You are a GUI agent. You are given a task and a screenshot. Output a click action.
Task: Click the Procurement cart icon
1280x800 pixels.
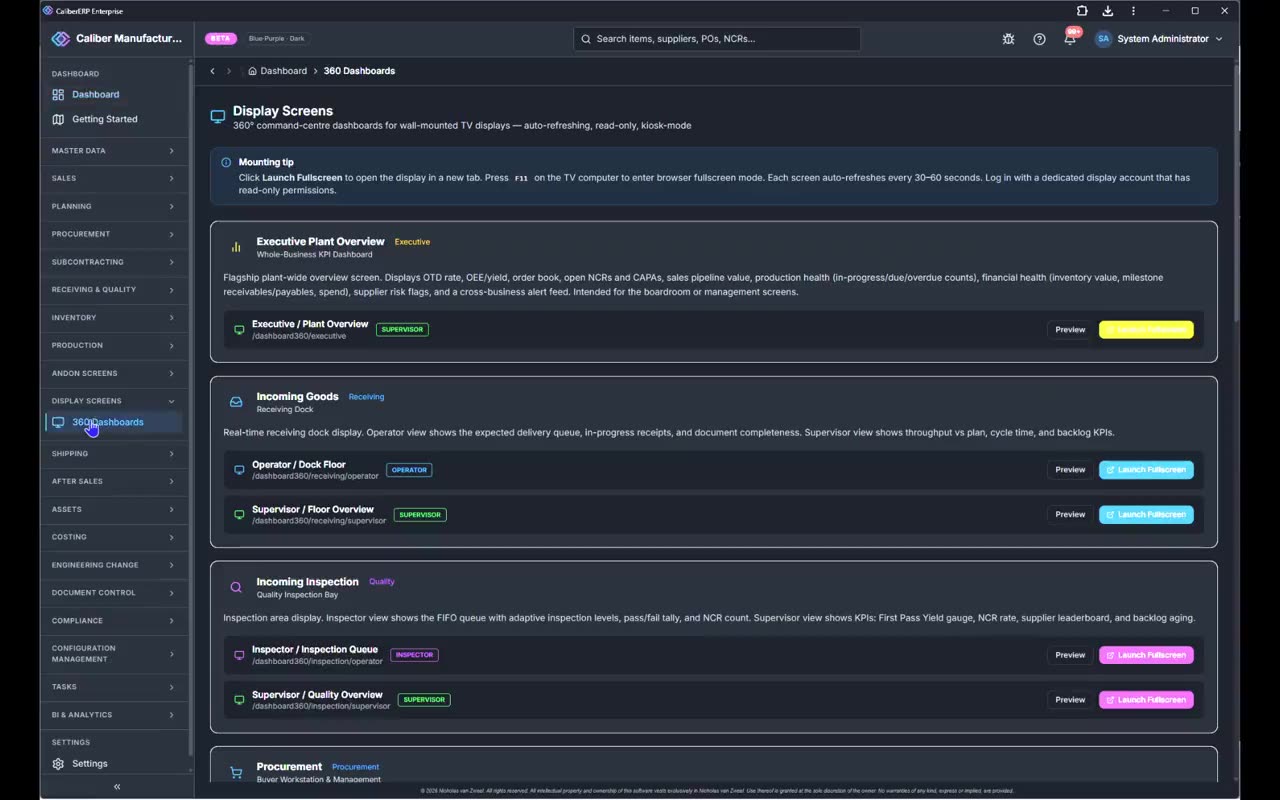coord(236,772)
